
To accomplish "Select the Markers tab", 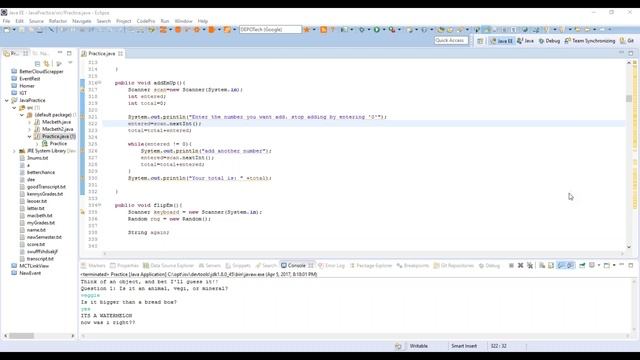I will point(93,265).
